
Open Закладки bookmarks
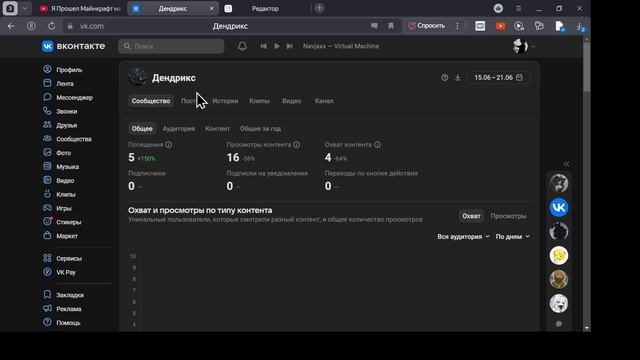(64, 295)
